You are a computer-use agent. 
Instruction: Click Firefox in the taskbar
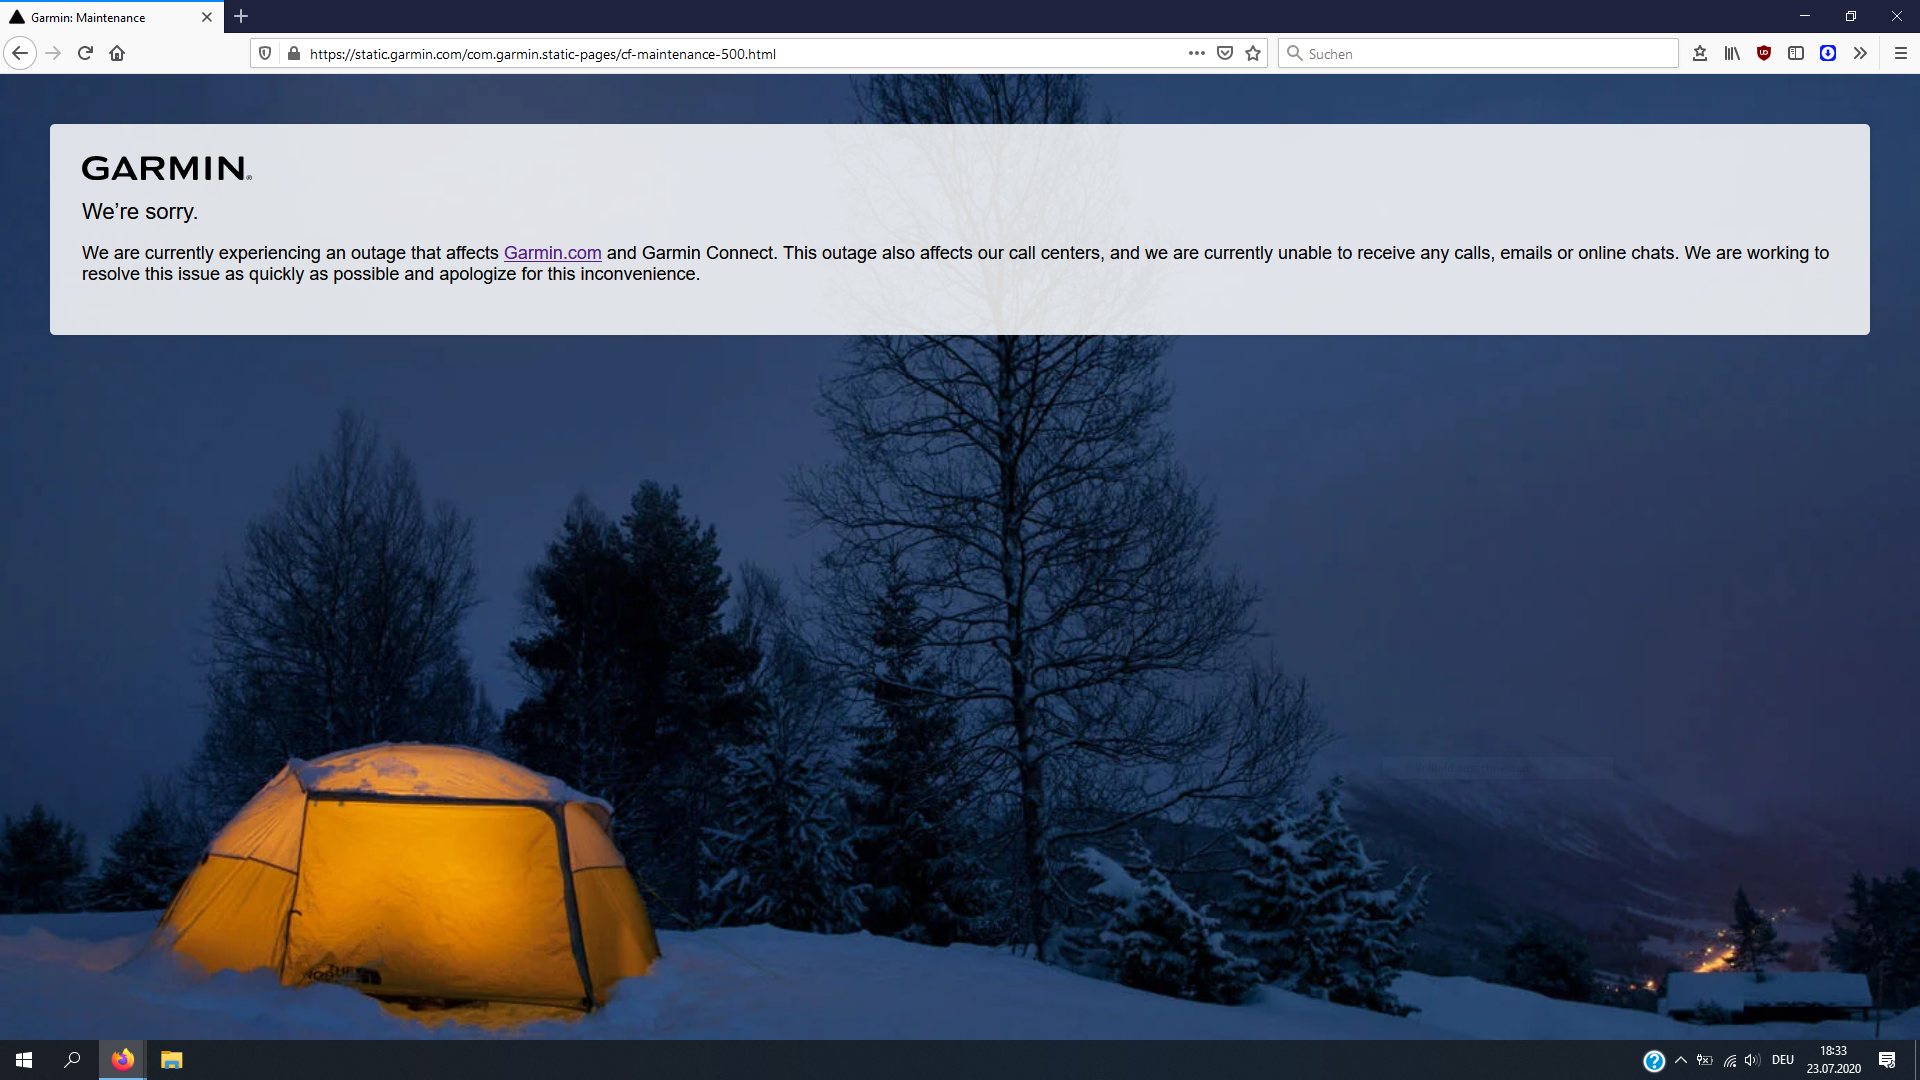point(122,1060)
